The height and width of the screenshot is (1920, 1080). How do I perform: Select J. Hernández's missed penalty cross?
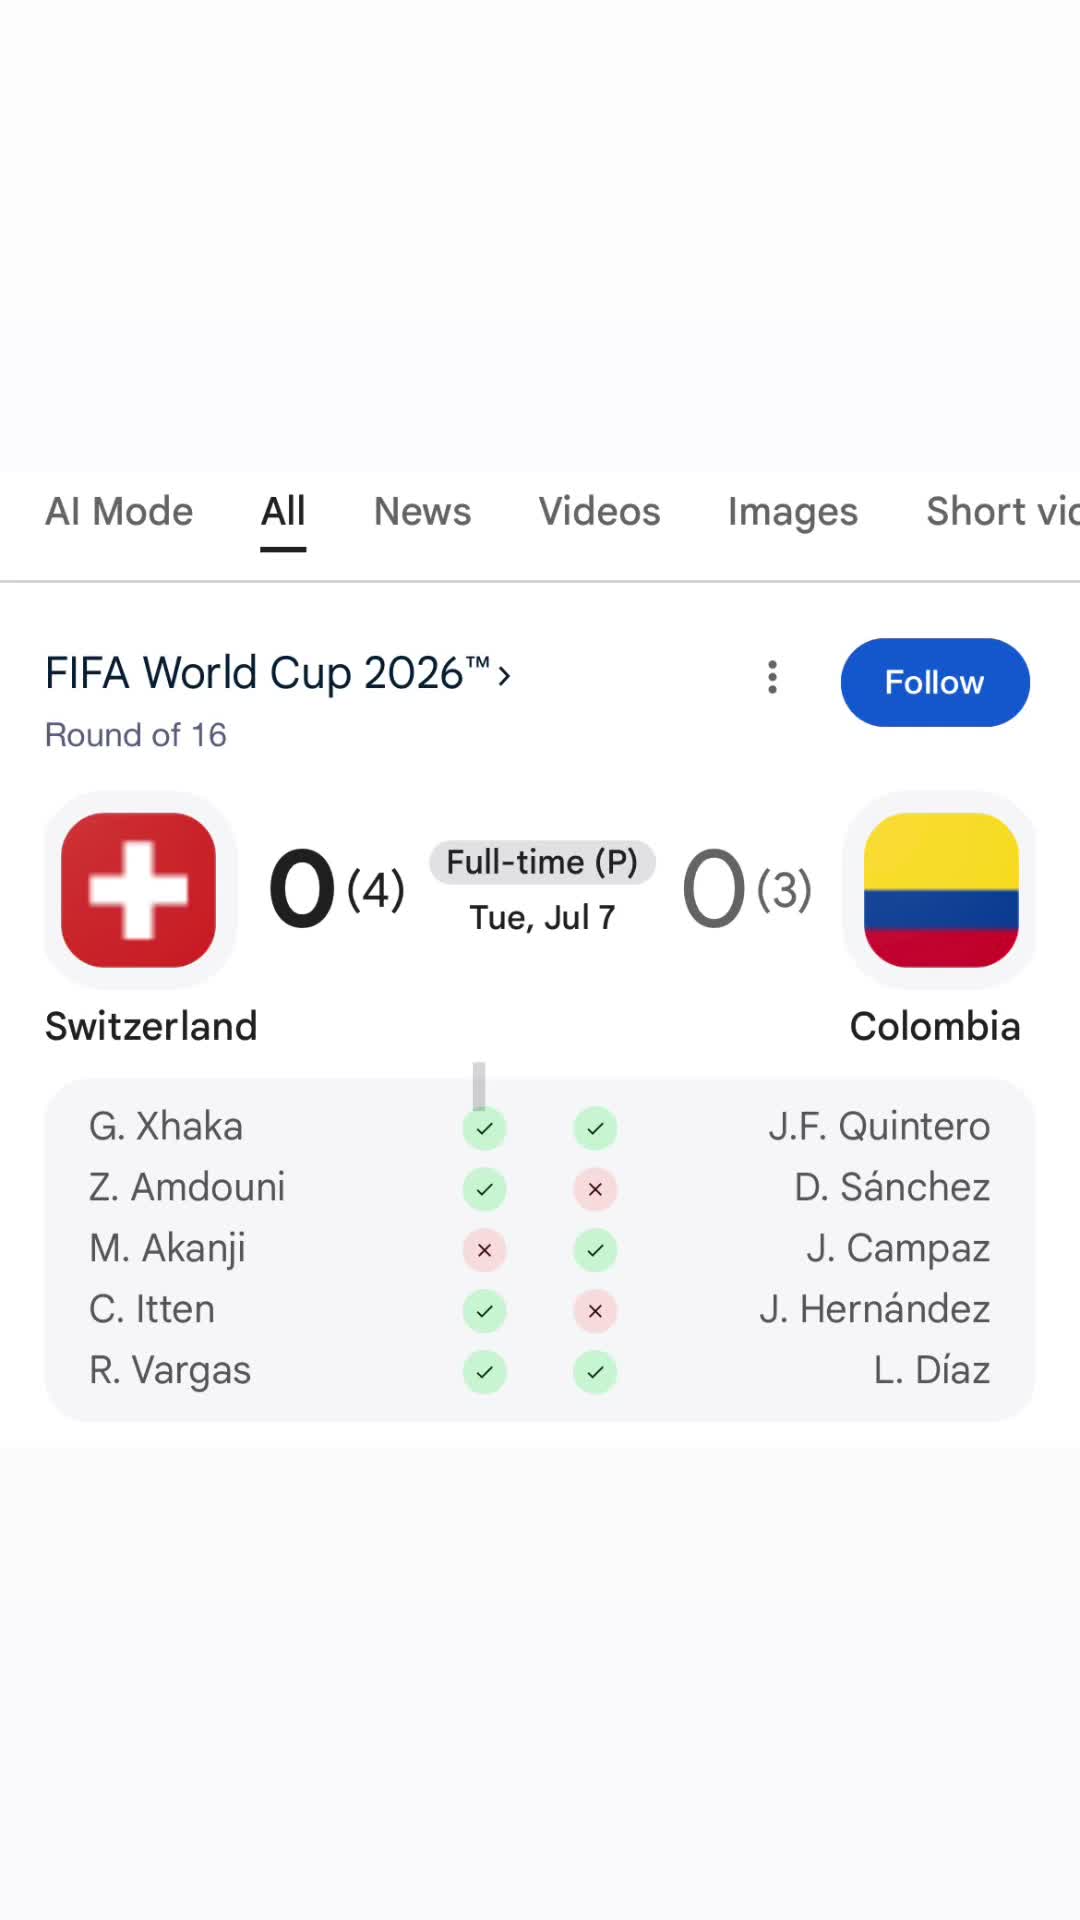click(x=595, y=1311)
